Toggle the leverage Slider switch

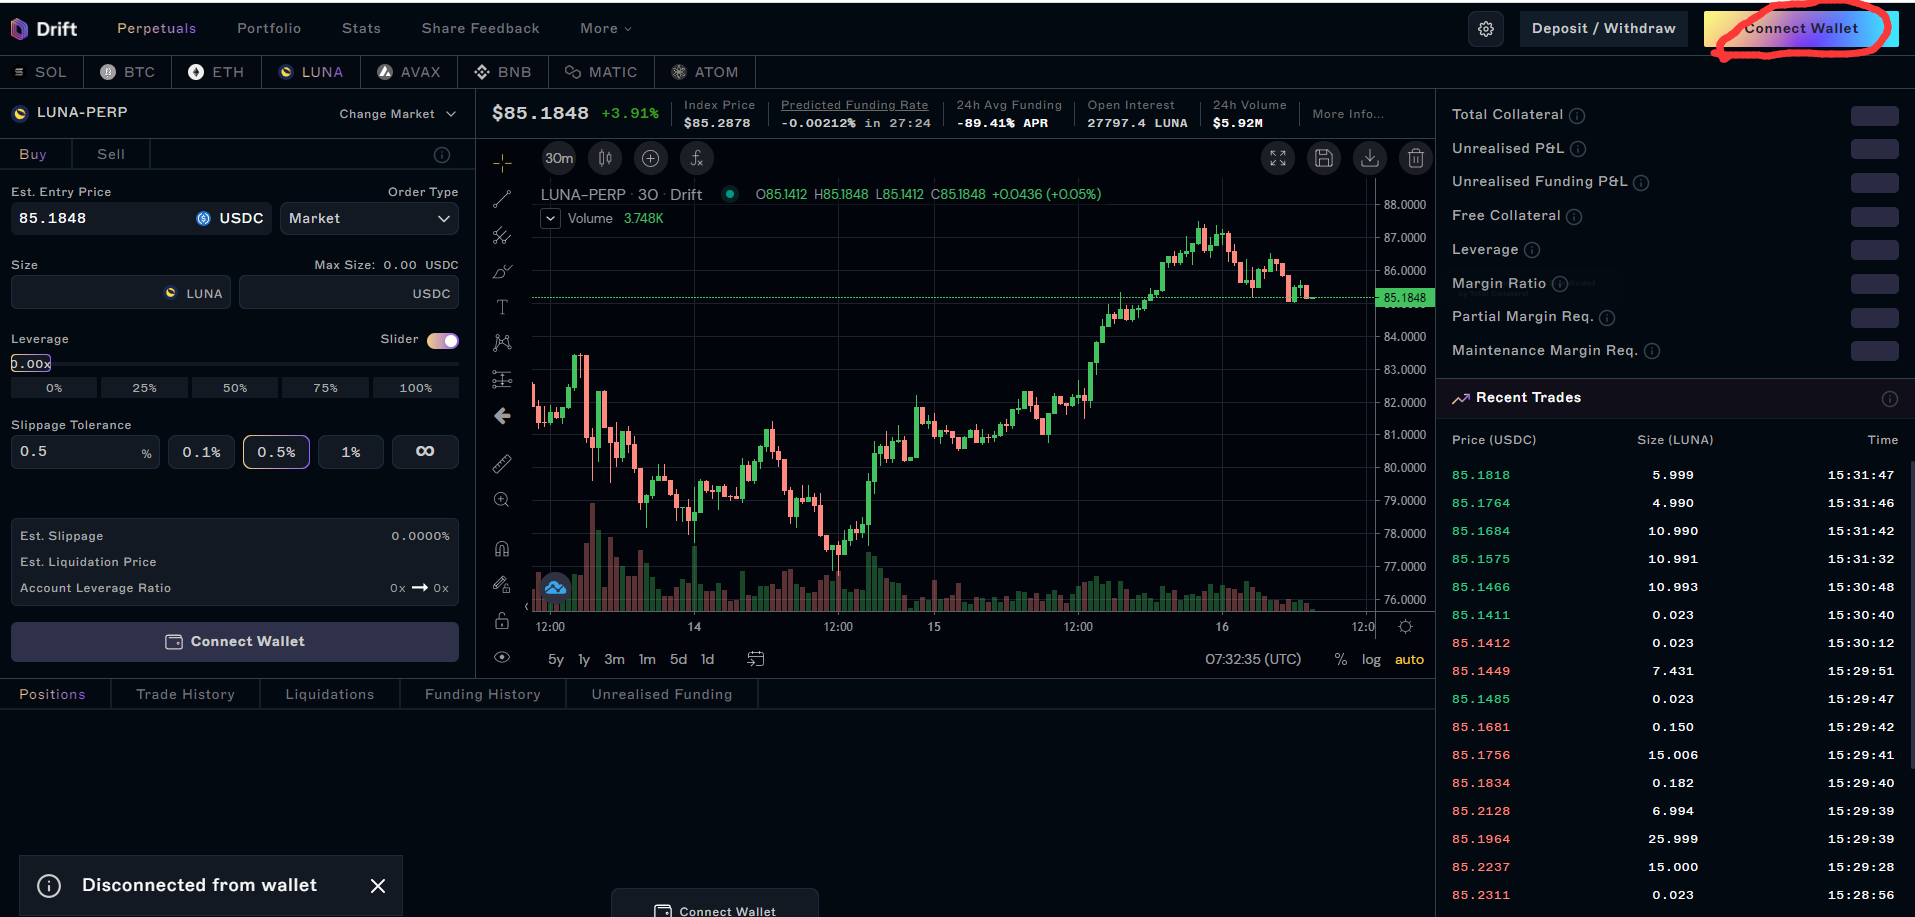point(442,341)
